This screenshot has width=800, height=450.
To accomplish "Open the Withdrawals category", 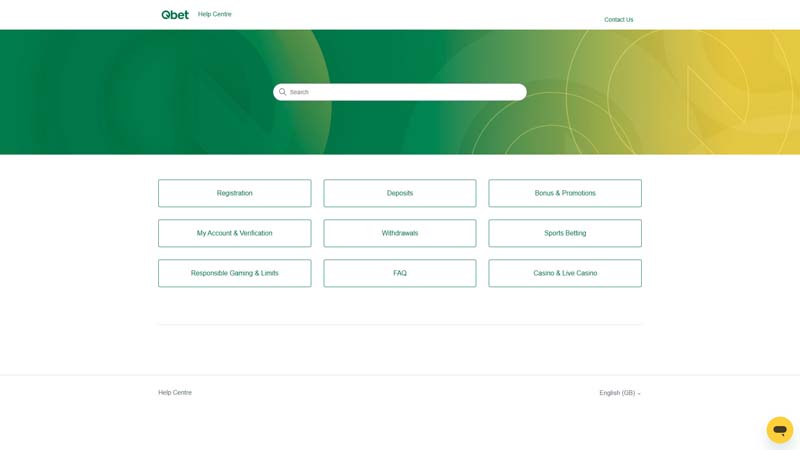I will point(400,233).
